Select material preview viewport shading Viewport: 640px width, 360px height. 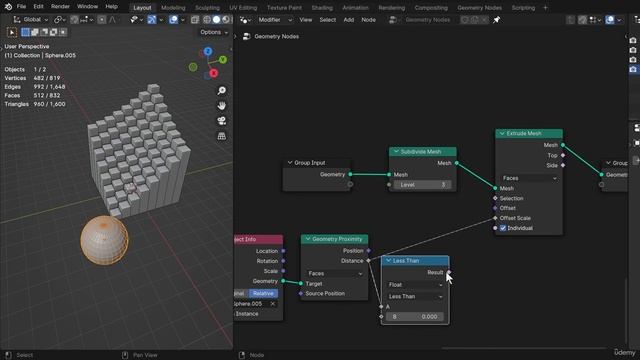pyautogui.click(x=226, y=20)
